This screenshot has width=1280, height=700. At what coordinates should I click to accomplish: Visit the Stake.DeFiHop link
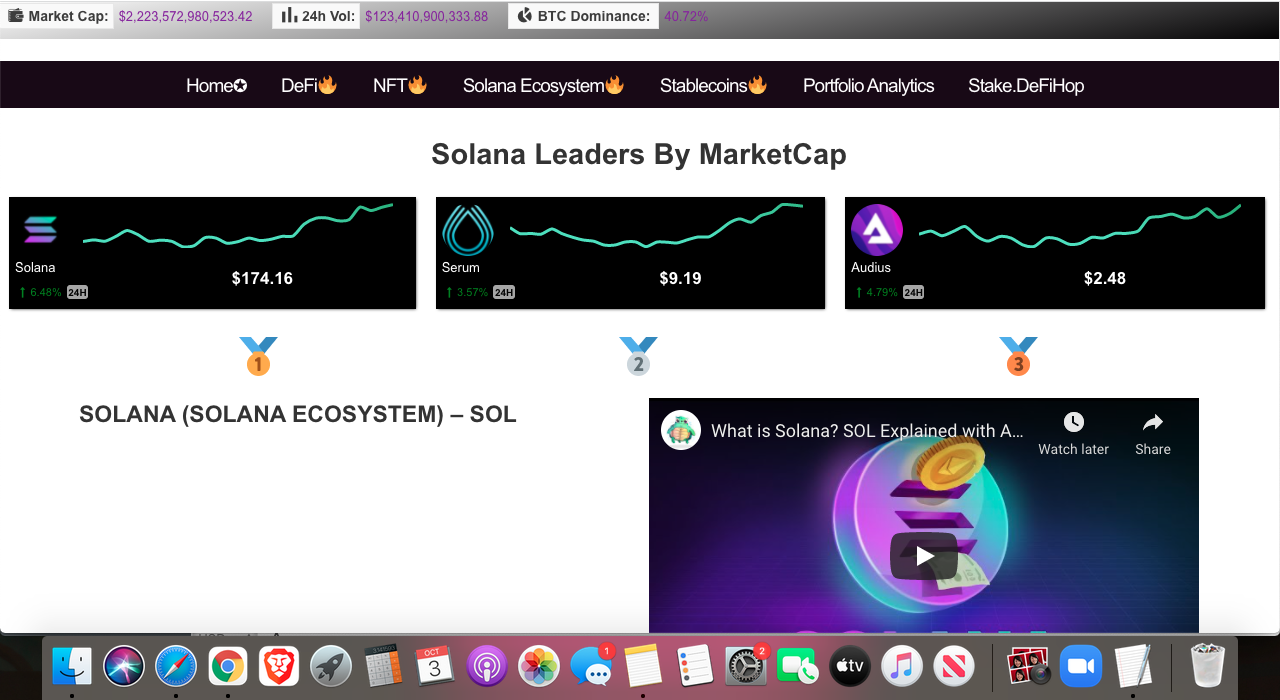(1026, 85)
